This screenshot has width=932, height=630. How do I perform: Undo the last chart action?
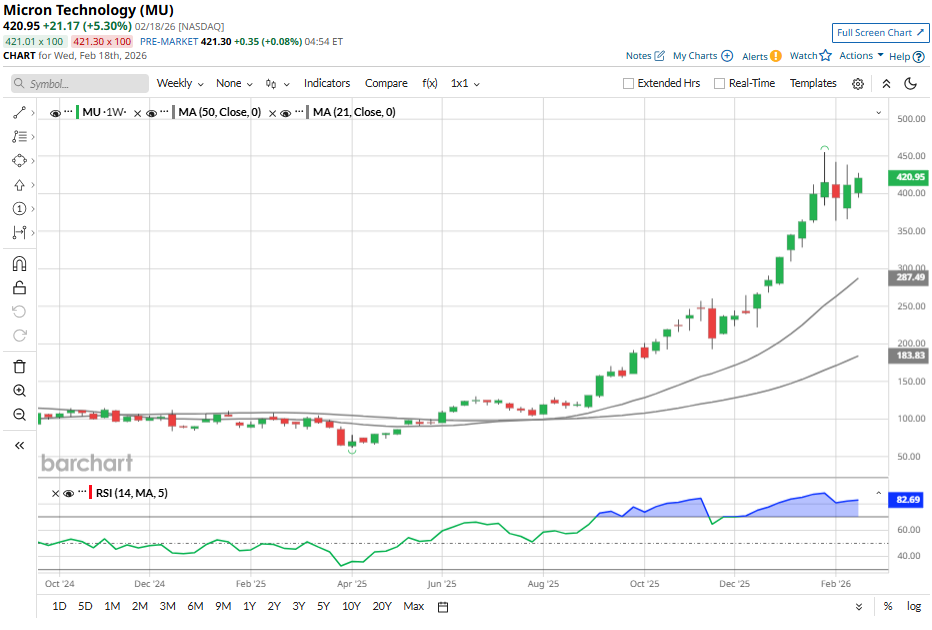(19, 311)
